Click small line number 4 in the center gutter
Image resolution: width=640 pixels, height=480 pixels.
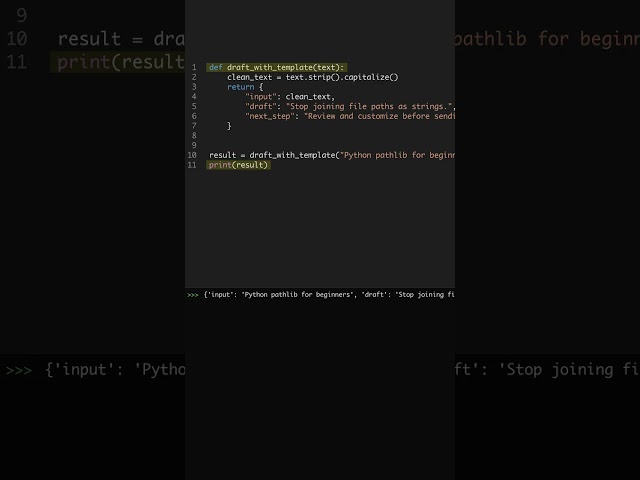click(x=194, y=97)
